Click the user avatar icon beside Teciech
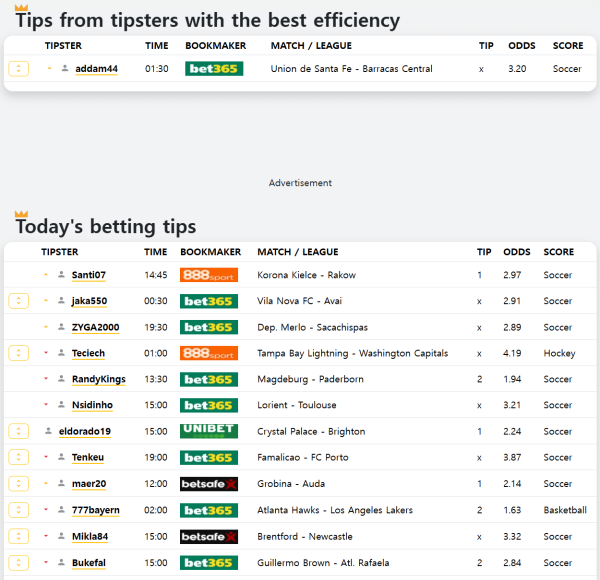This screenshot has width=600, height=580. tap(62, 353)
